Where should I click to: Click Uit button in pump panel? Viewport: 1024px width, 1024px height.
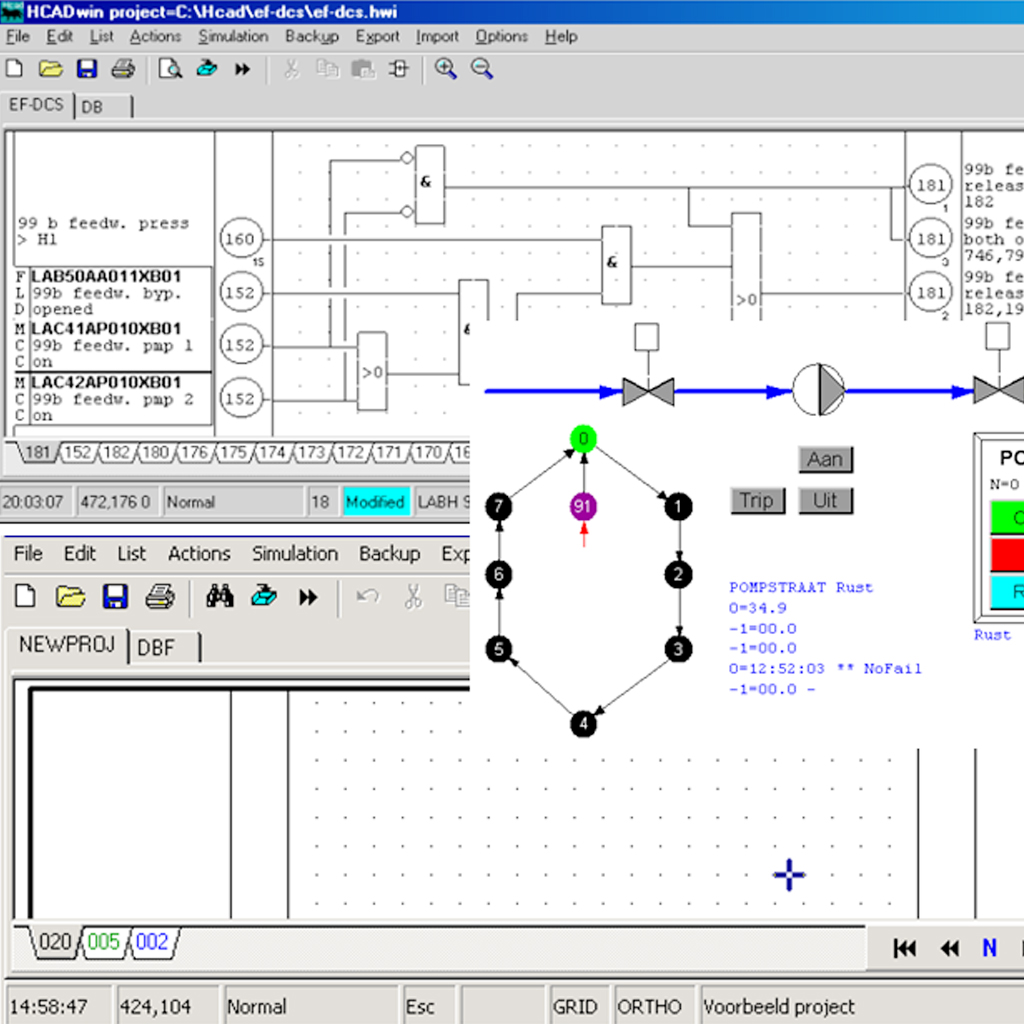pos(825,501)
